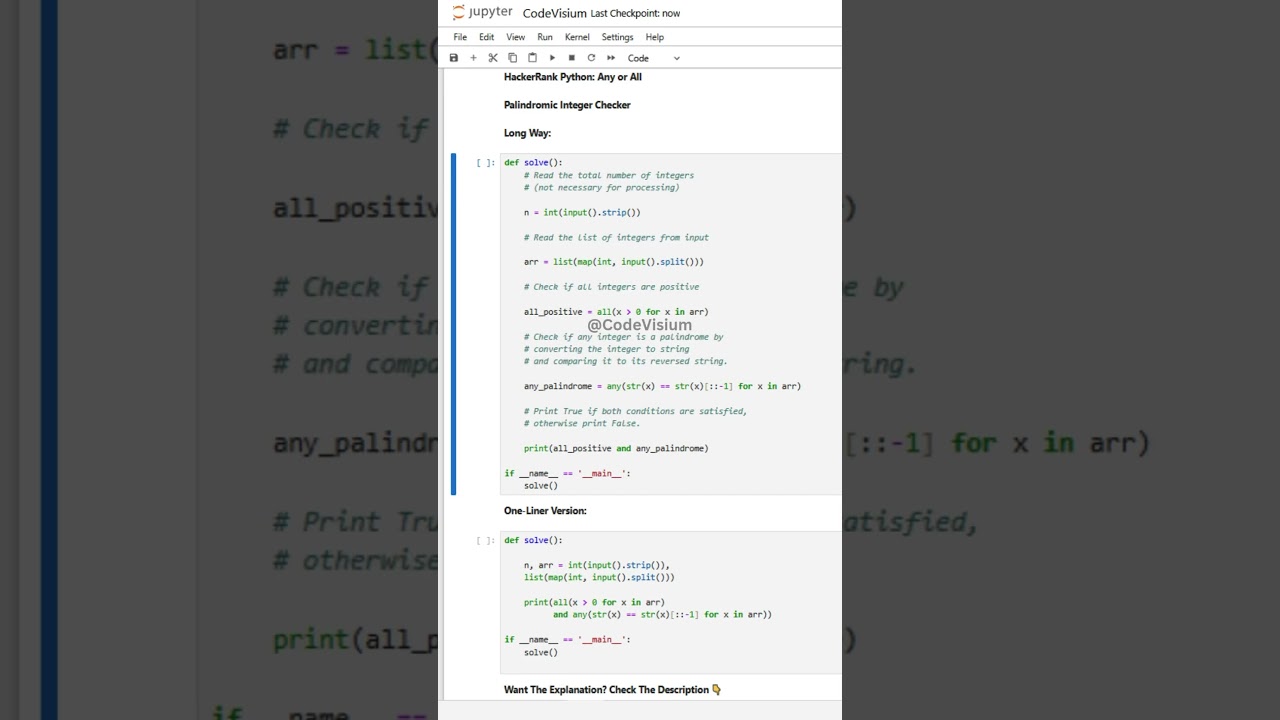Click the comment '# Read the list of integers from input'
Viewport: 1280px width, 720px height.
point(616,237)
